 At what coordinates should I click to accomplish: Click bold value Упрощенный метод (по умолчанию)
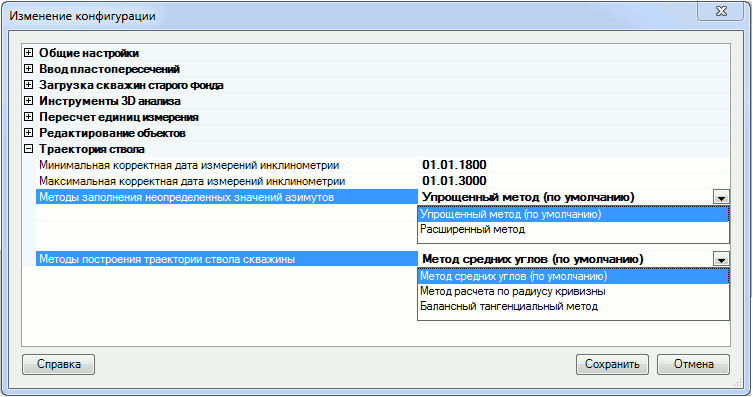click(x=528, y=197)
